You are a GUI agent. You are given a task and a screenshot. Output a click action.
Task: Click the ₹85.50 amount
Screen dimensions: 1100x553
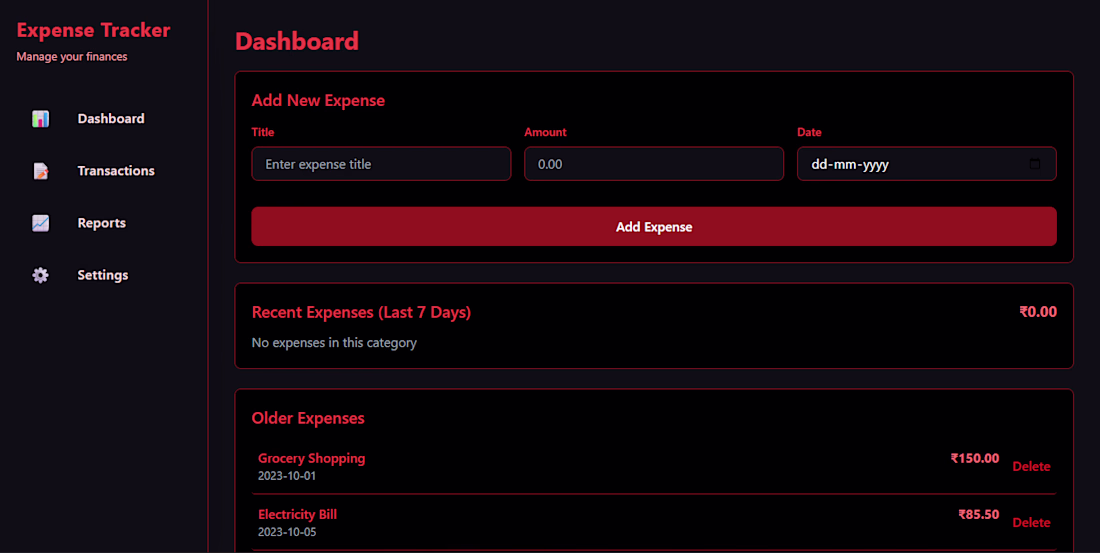pos(979,514)
